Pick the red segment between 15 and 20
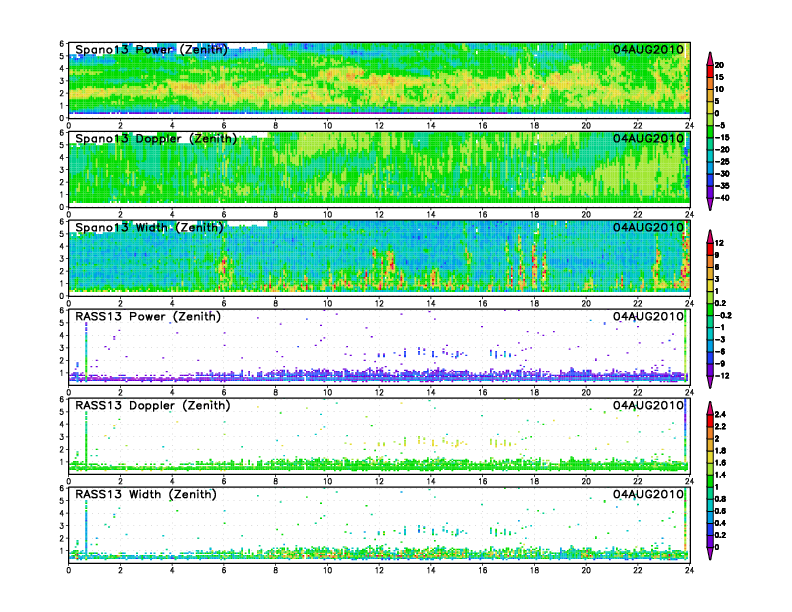The image size is (792, 612). (710, 71)
